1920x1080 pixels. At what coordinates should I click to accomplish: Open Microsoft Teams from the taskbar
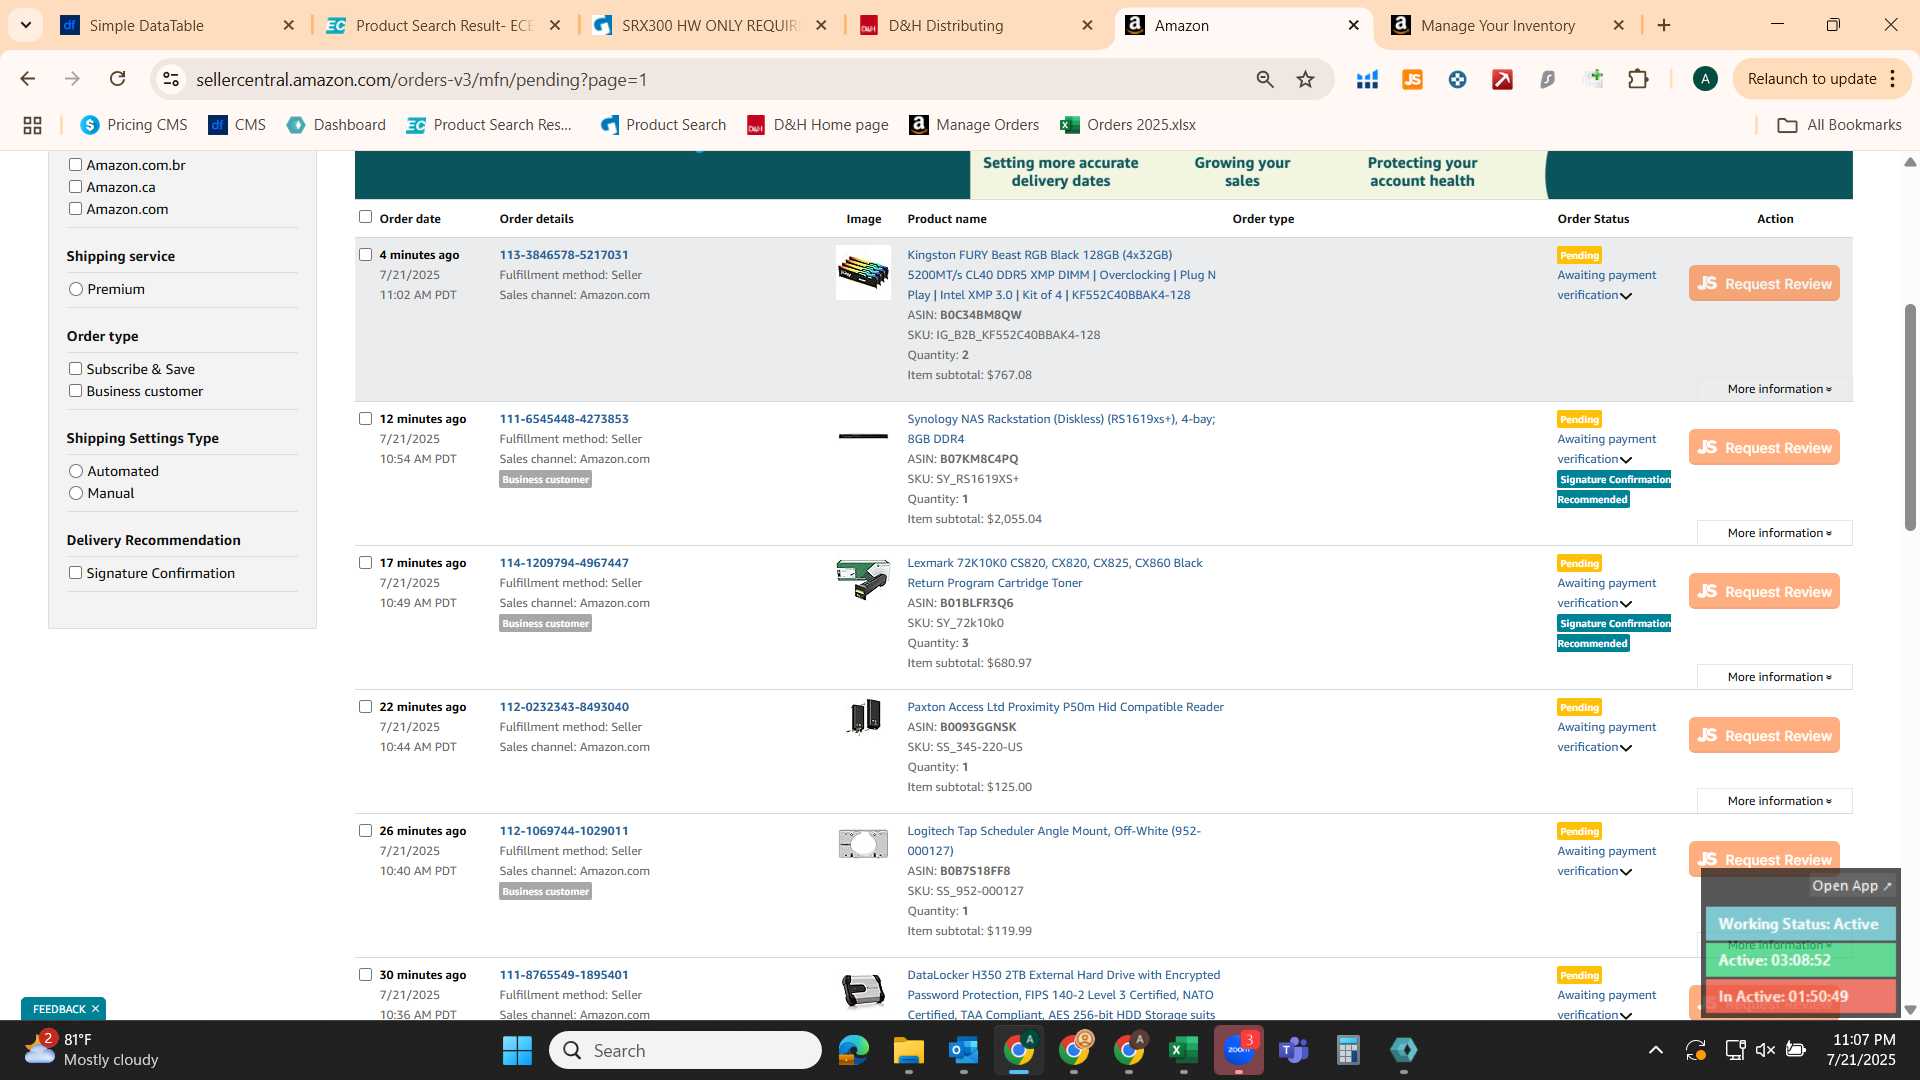click(1293, 1050)
